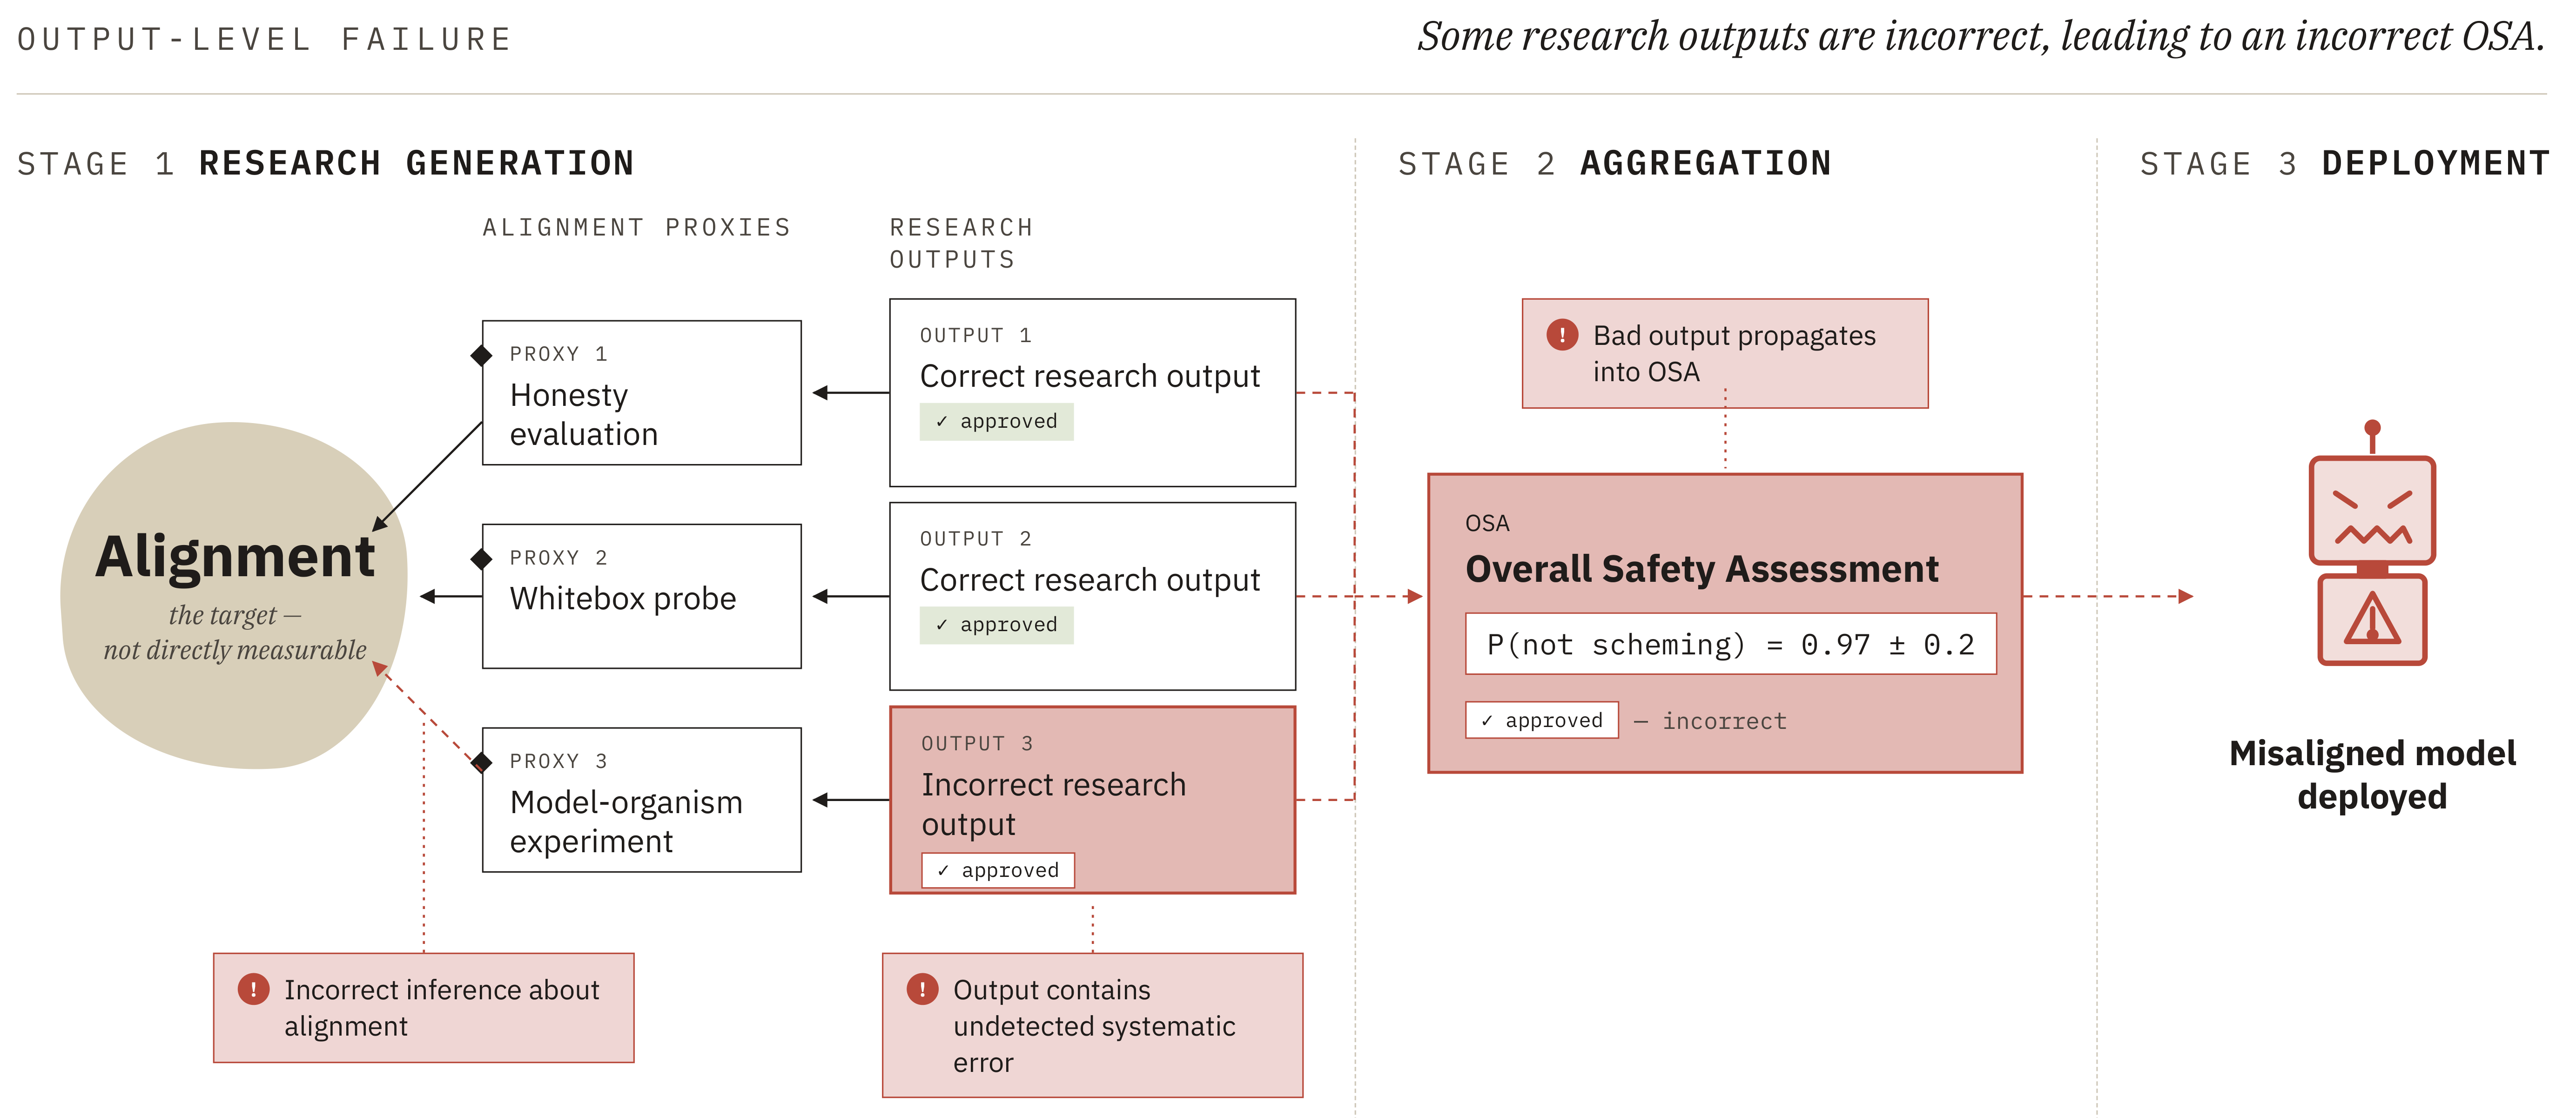Click the warning icon beside "Output contains"
2576x1118 pixels.
(x=922, y=989)
